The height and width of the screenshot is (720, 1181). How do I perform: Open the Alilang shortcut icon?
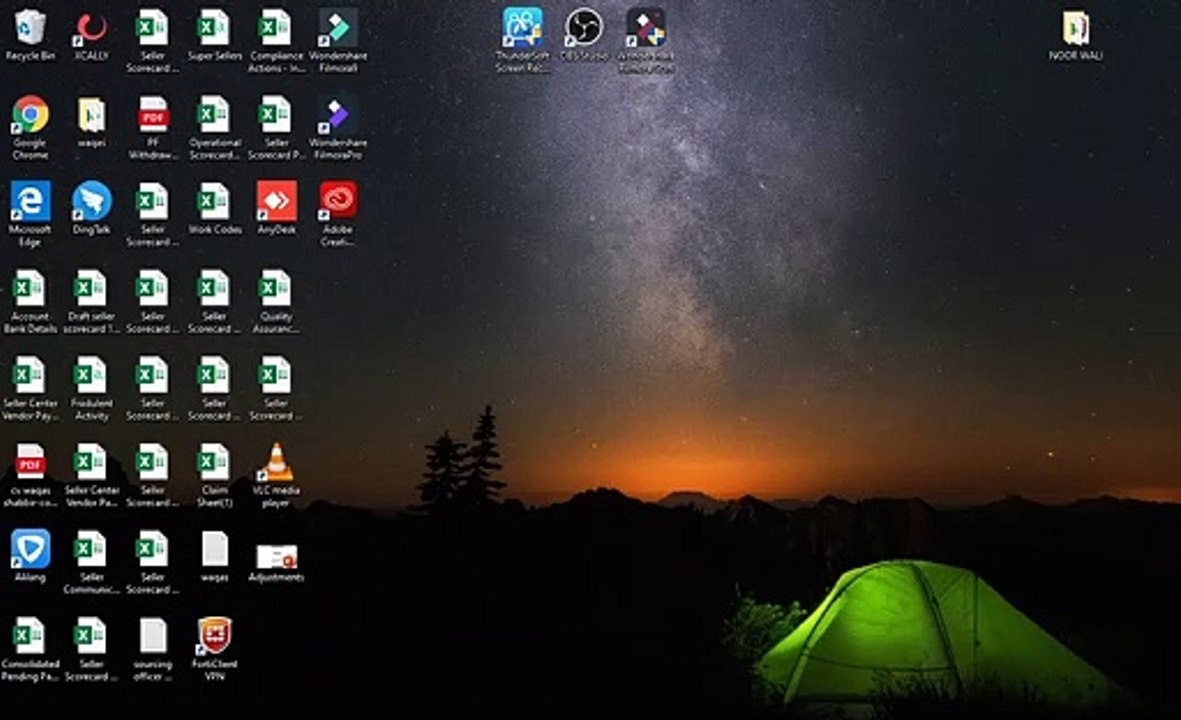point(30,550)
